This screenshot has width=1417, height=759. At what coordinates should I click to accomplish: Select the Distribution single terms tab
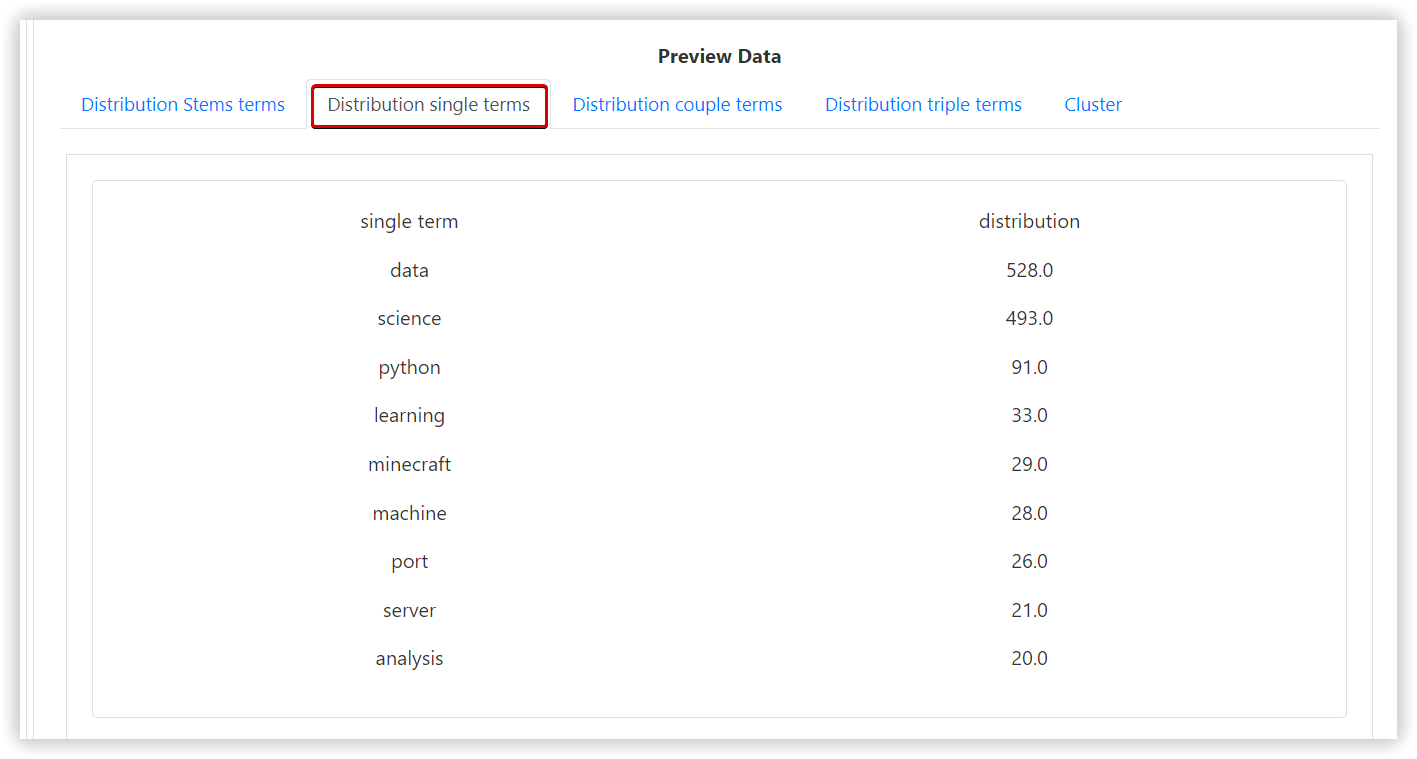[429, 105]
